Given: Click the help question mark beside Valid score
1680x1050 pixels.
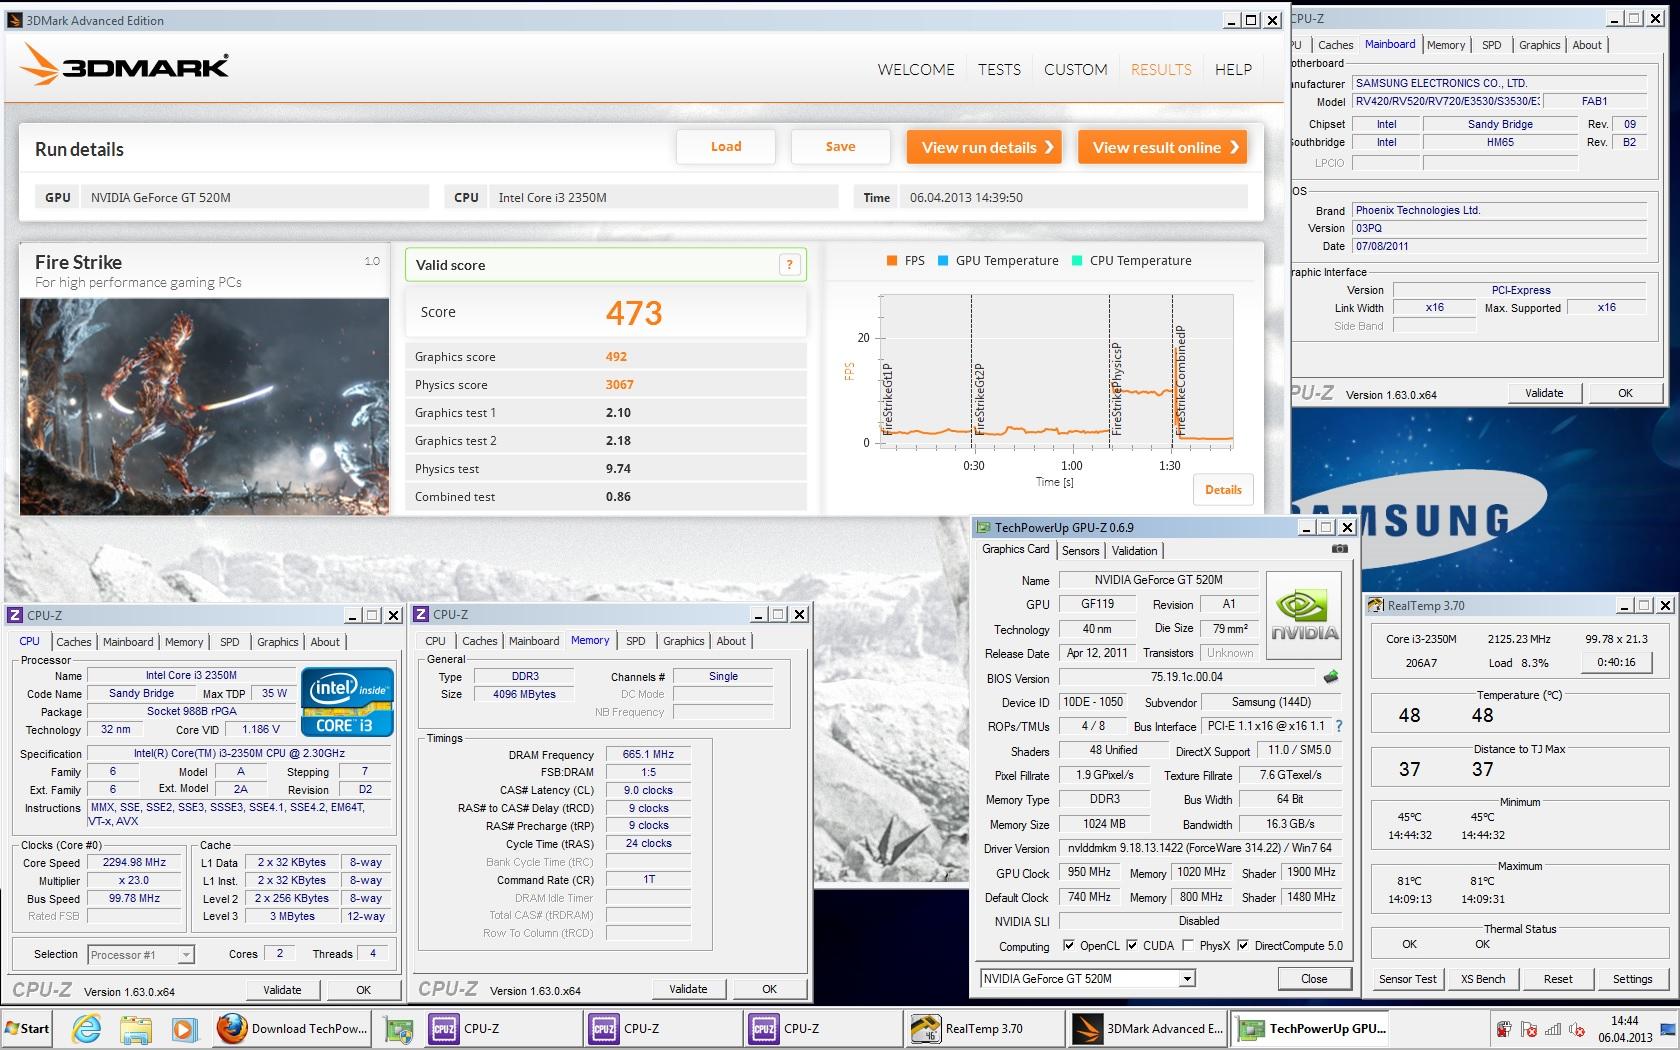Looking at the screenshot, I should coord(789,265).
